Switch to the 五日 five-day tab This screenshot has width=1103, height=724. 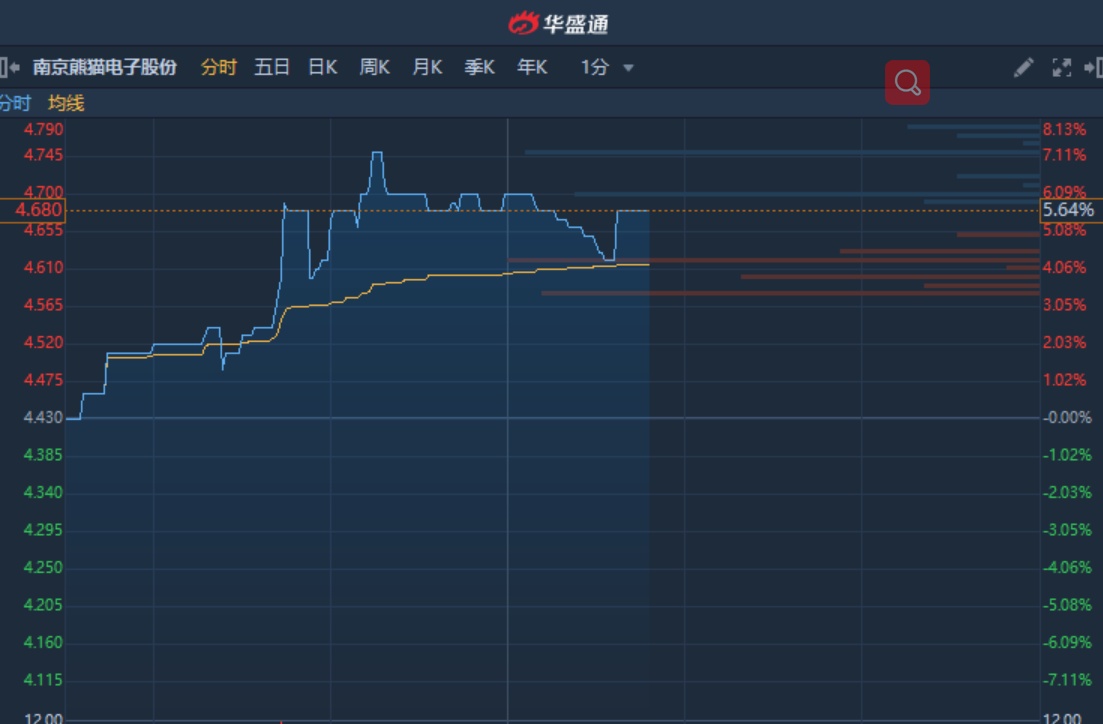[272, 68]
